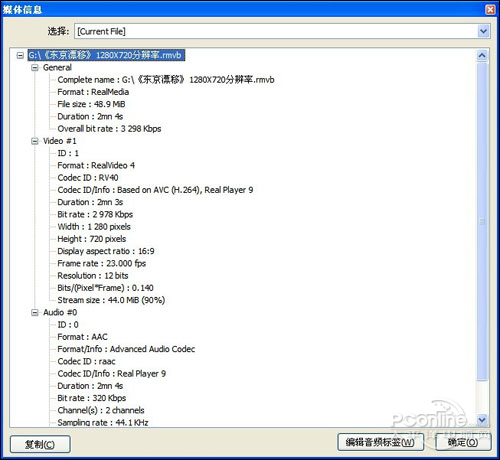This screenshot has width=500, height=460.
Task: Select the Complete name row
Action: click(x=166, y=80)
